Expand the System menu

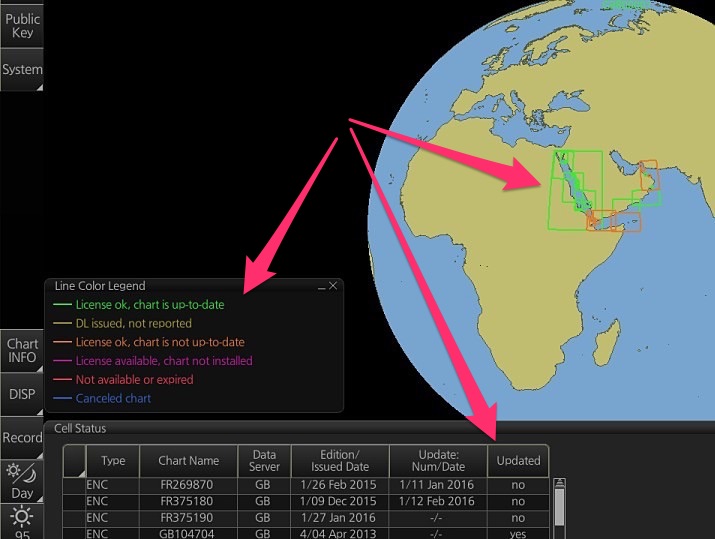pos(22,70)
